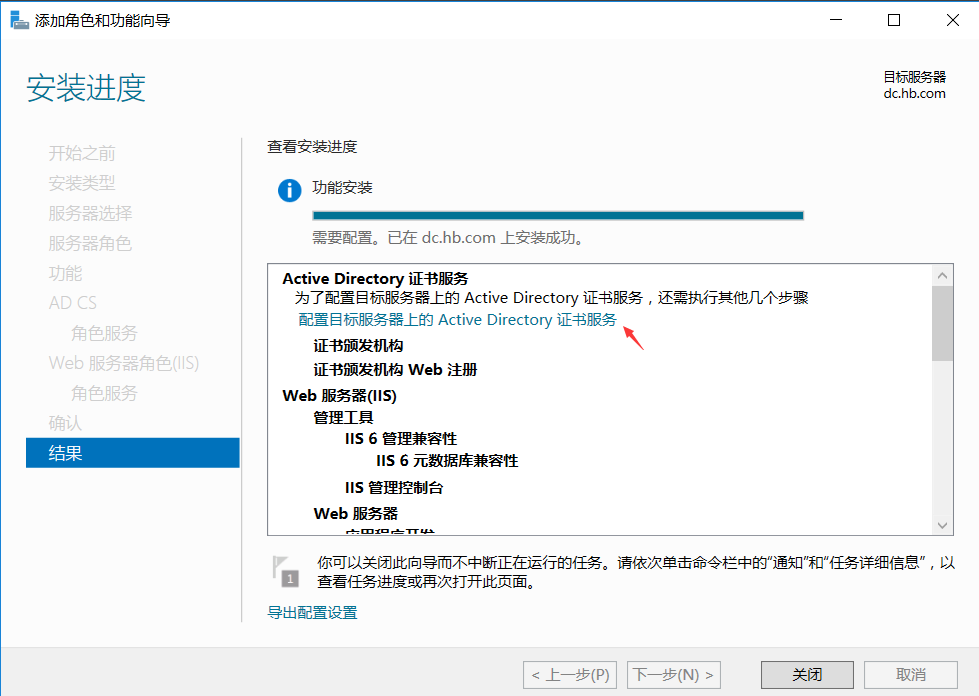Click the scroll up arrow of results list
This screenshot has width=979, height=696.
942,275
